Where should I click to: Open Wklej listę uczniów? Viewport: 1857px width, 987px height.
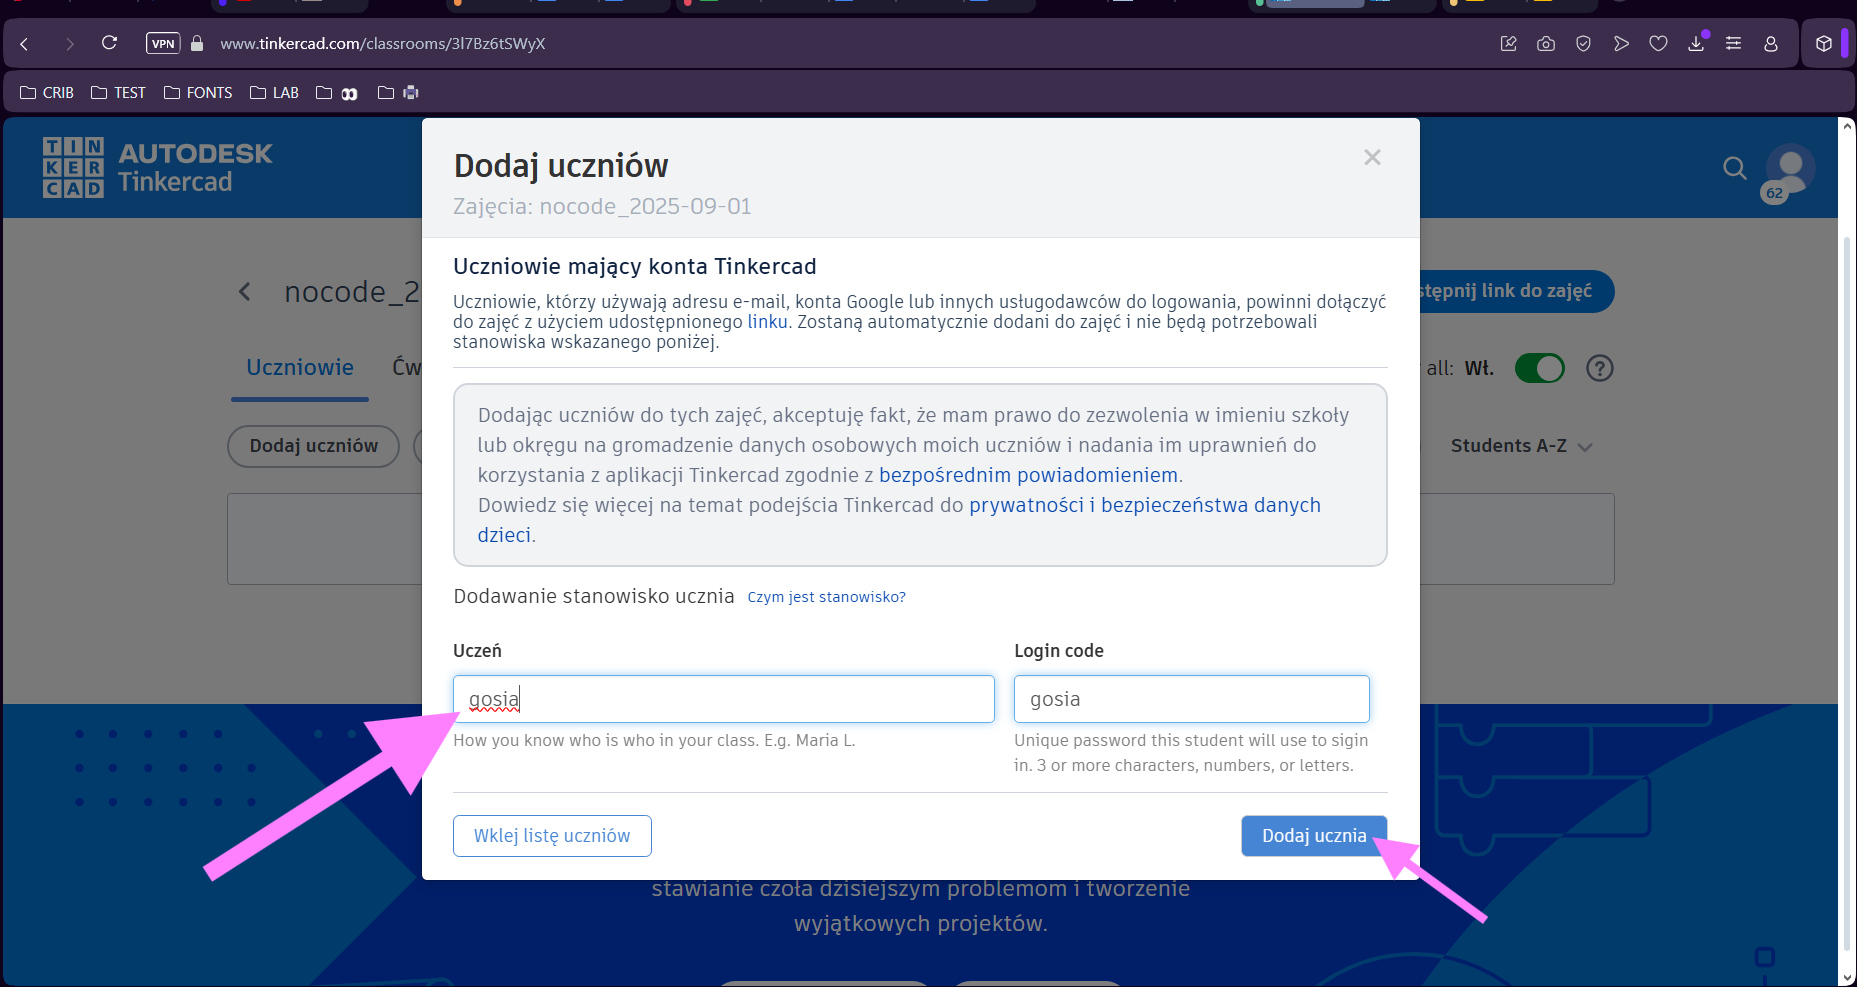point(552,836)
